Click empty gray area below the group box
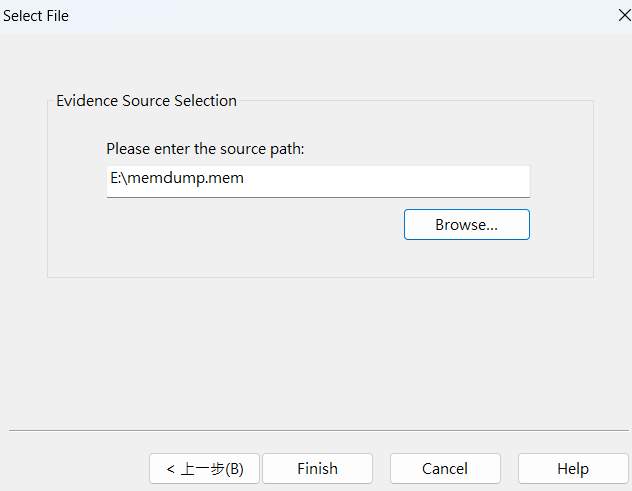Image resolution: width=632 pixels, height=491 pixels. (316, 350)
